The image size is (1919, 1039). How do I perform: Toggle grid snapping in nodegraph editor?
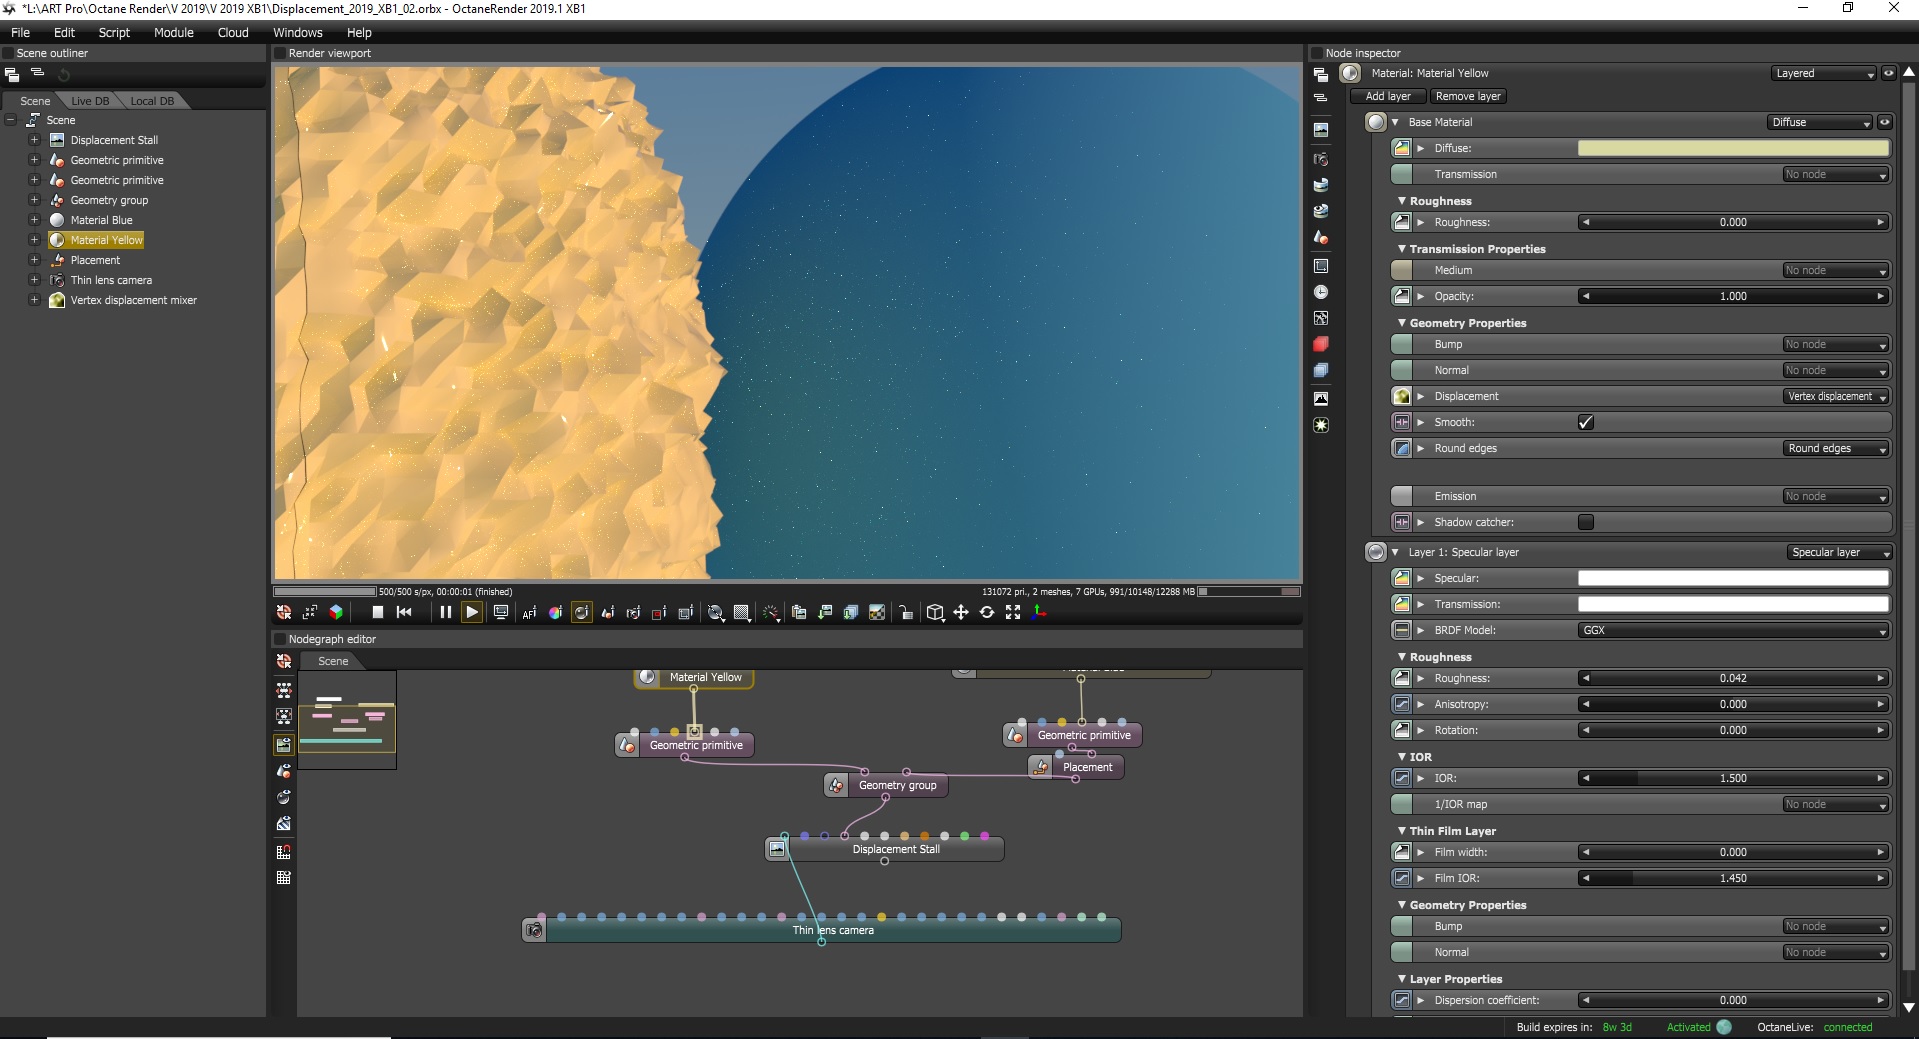point(284,852)
